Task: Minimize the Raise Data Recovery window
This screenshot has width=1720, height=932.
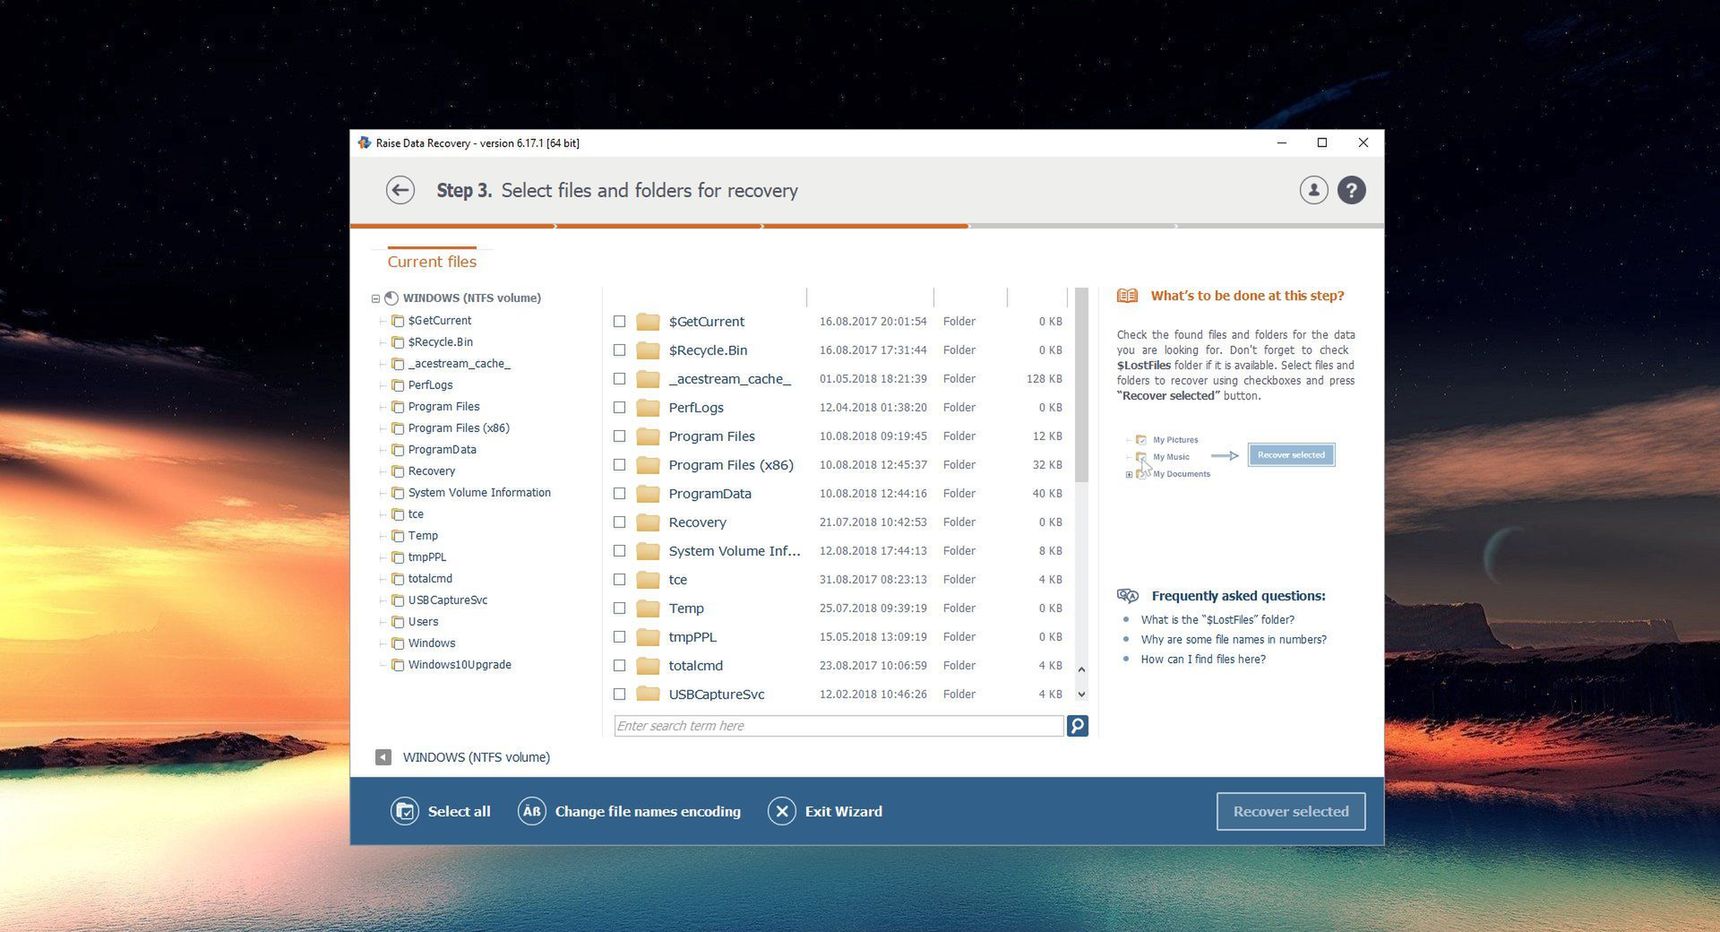Action: [1281, 143]
